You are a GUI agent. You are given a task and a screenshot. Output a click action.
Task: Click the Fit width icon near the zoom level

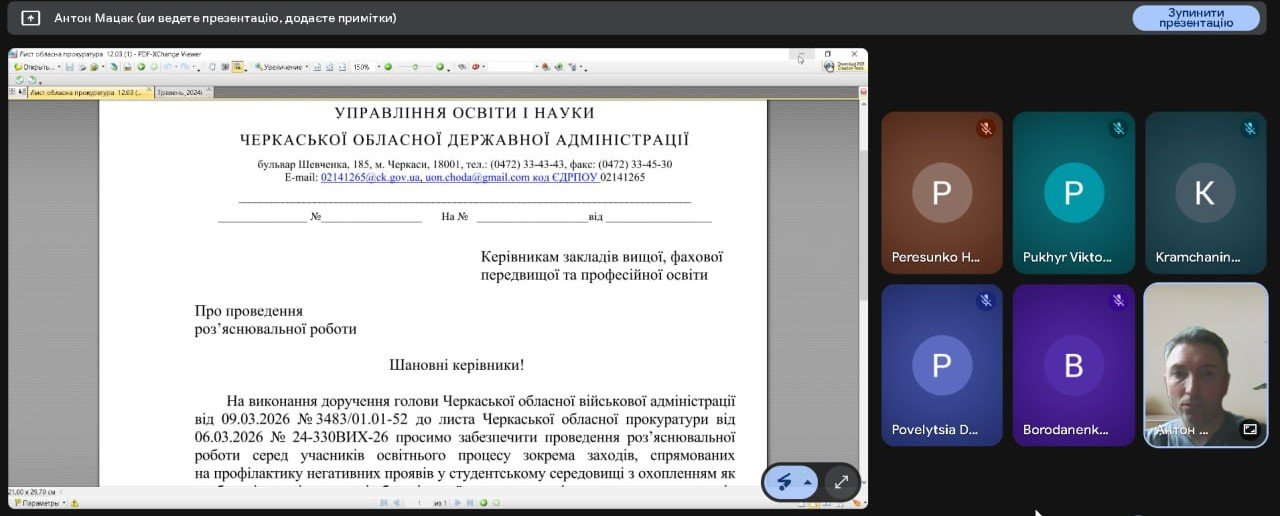[342, 67]
